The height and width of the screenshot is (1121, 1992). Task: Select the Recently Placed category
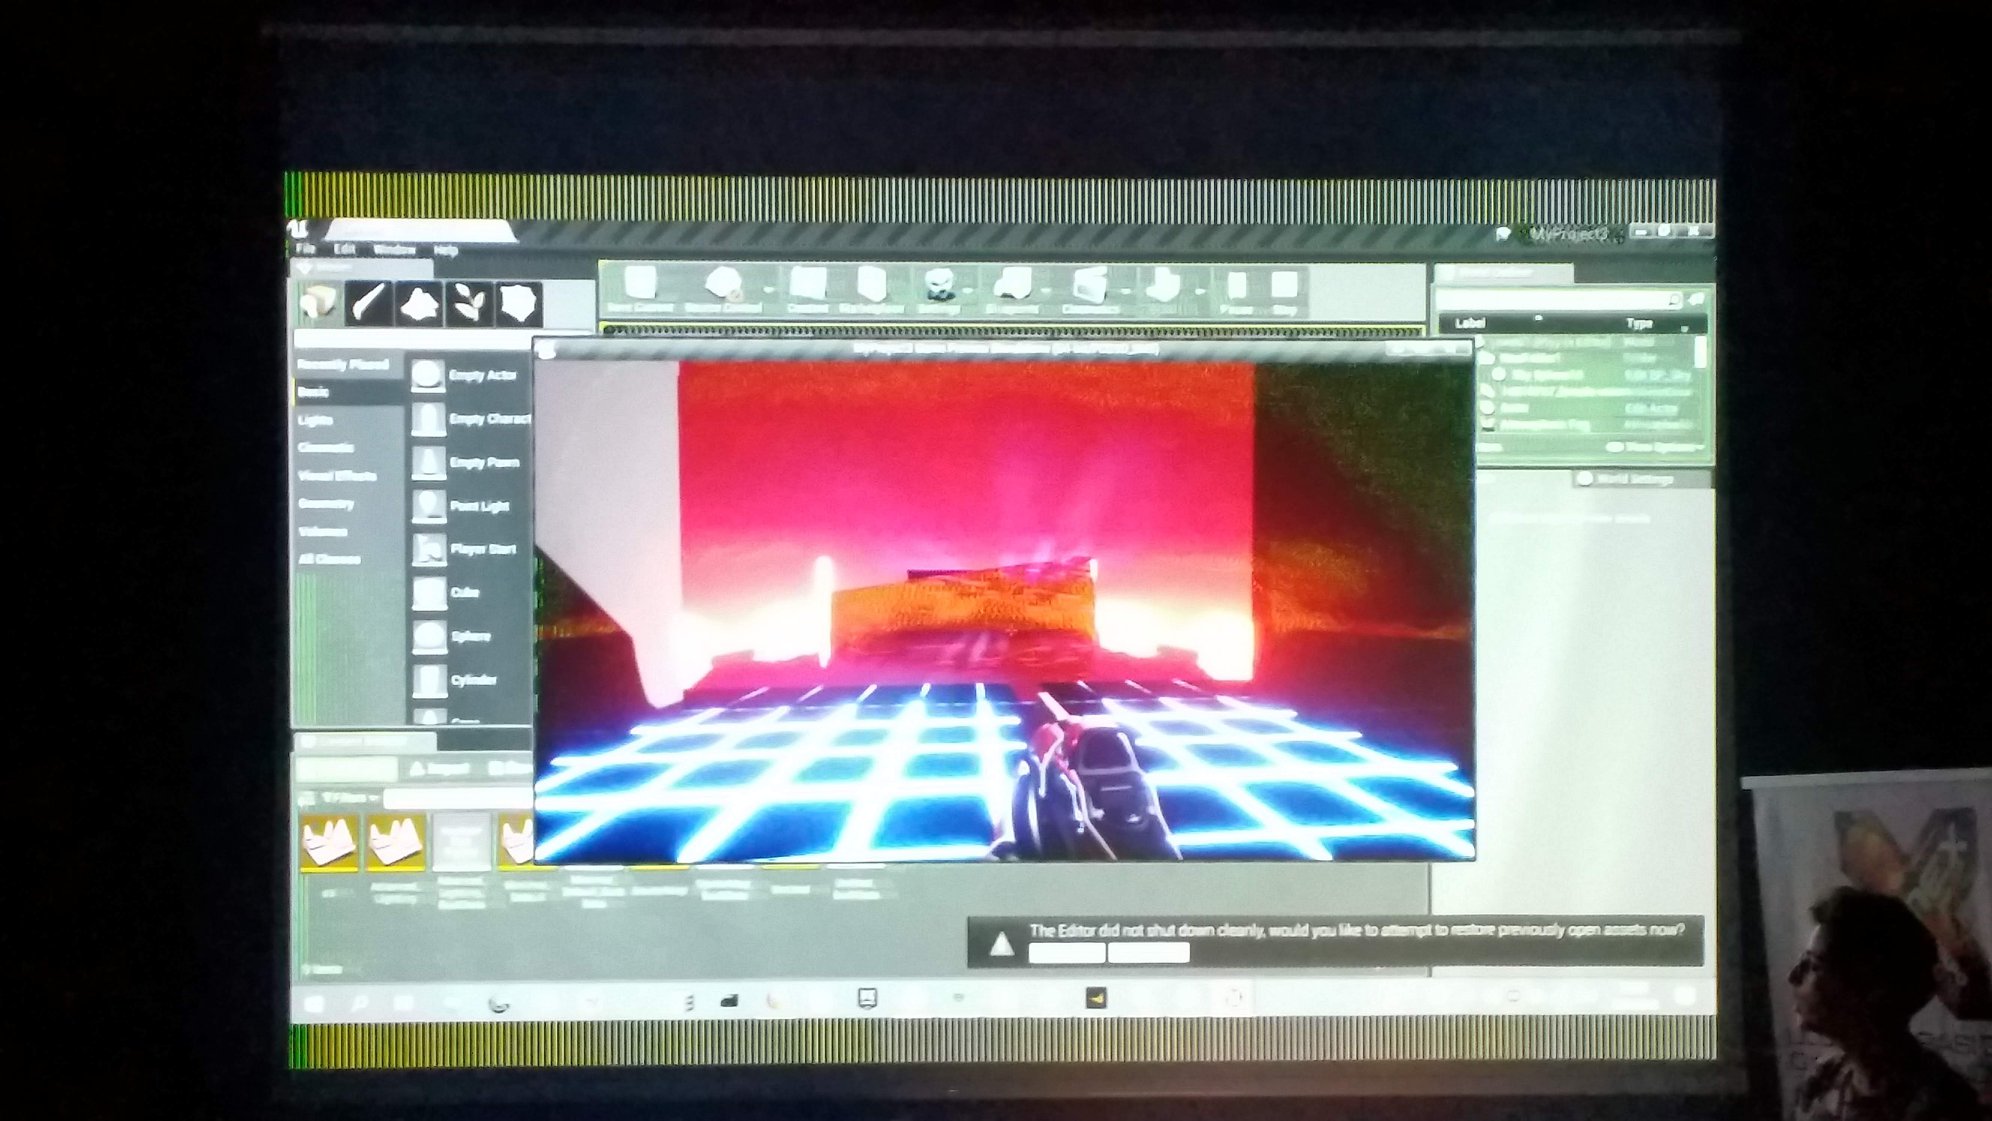click(343, 364)
